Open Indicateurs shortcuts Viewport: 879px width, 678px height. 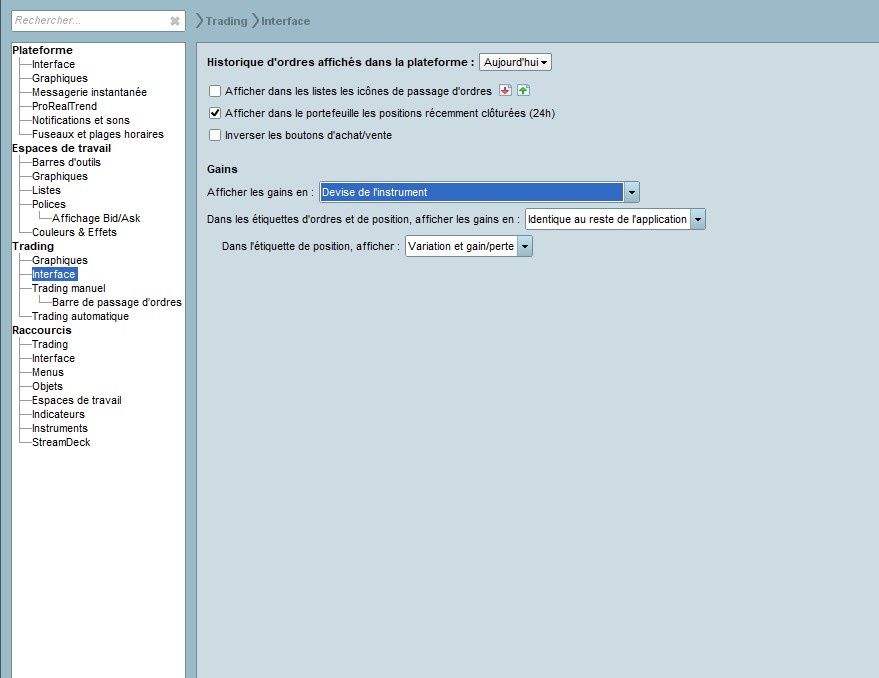pos(58,414)
